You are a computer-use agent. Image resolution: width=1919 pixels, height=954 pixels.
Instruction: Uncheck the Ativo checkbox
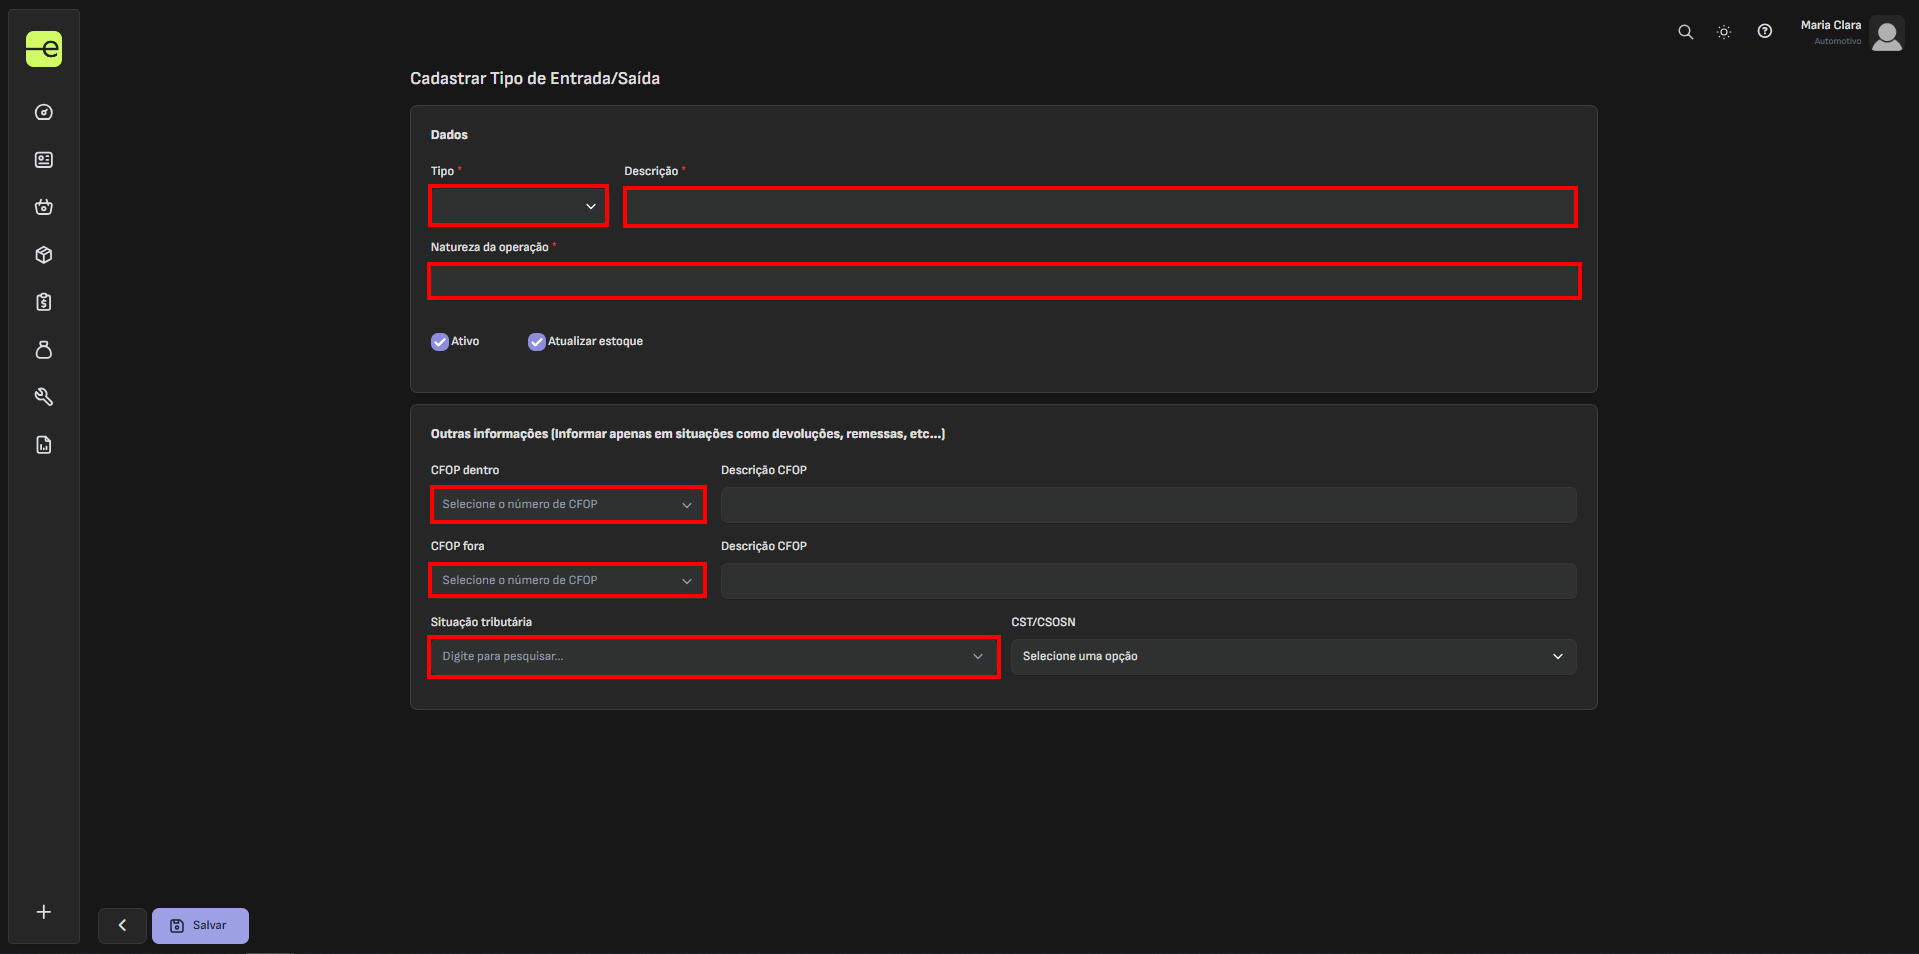pos(440,342)
